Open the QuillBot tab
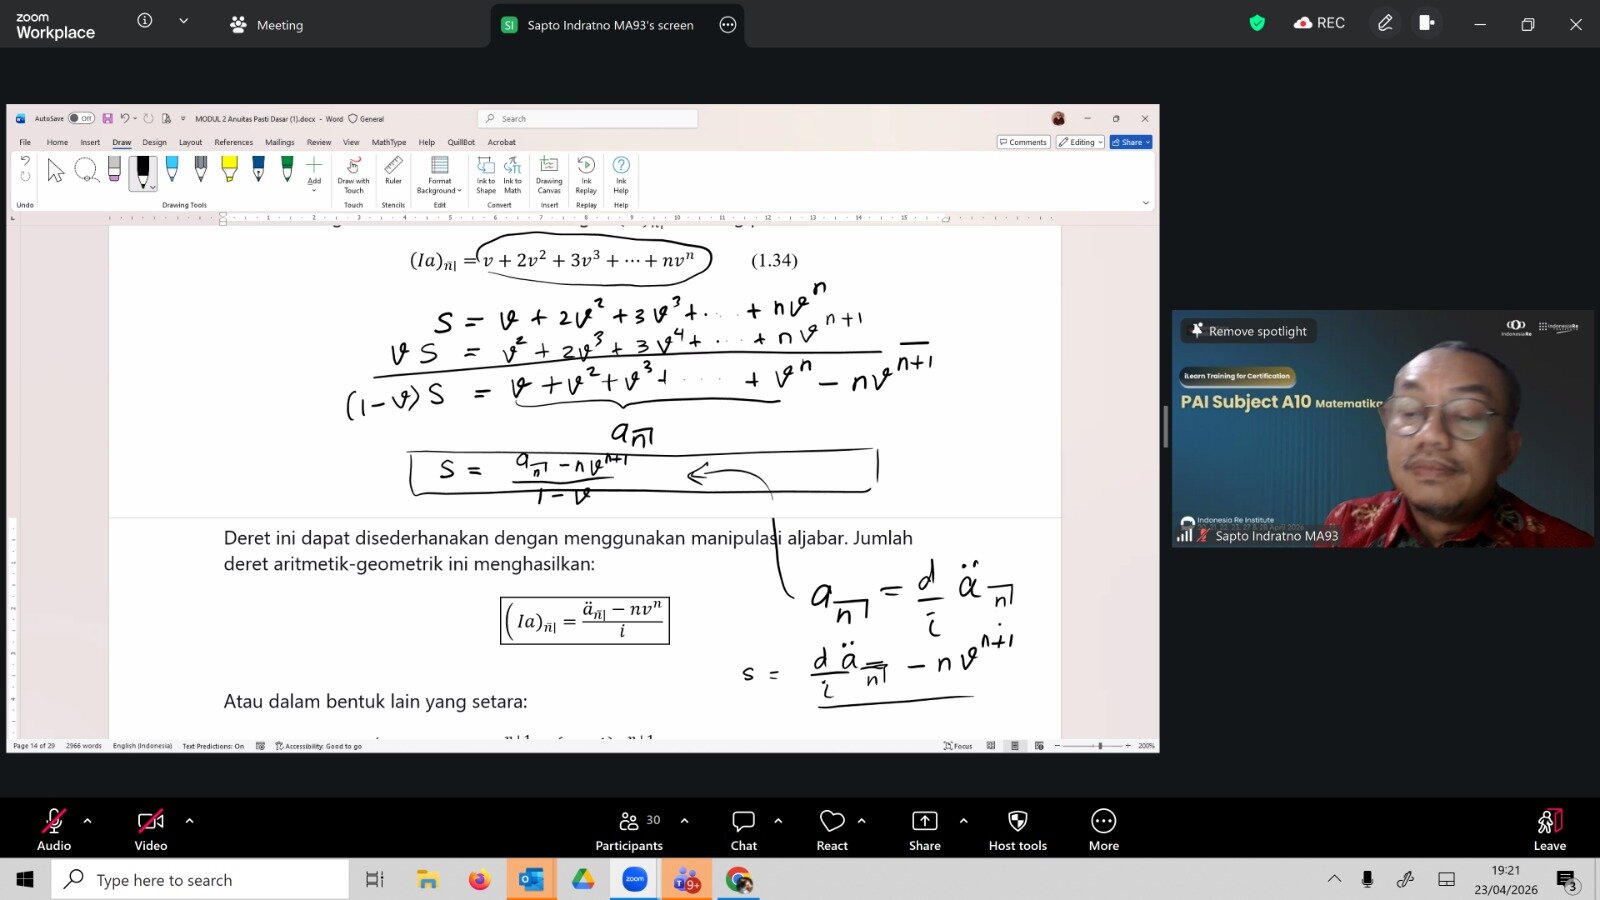 coord(461,142)
